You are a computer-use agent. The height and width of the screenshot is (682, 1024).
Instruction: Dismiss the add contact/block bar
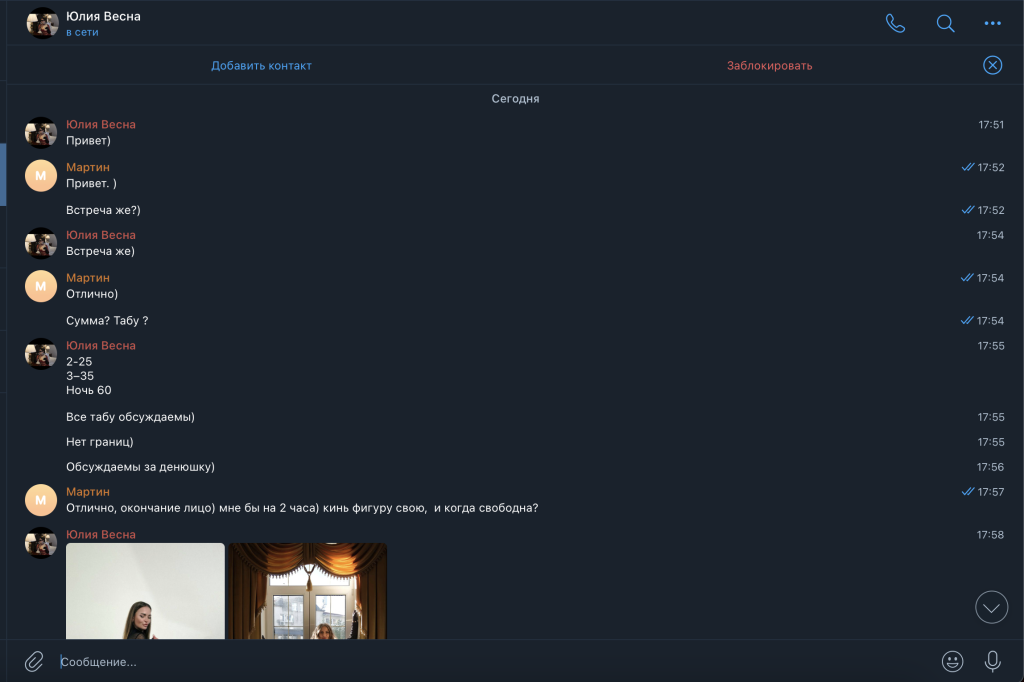pos(992,65)
